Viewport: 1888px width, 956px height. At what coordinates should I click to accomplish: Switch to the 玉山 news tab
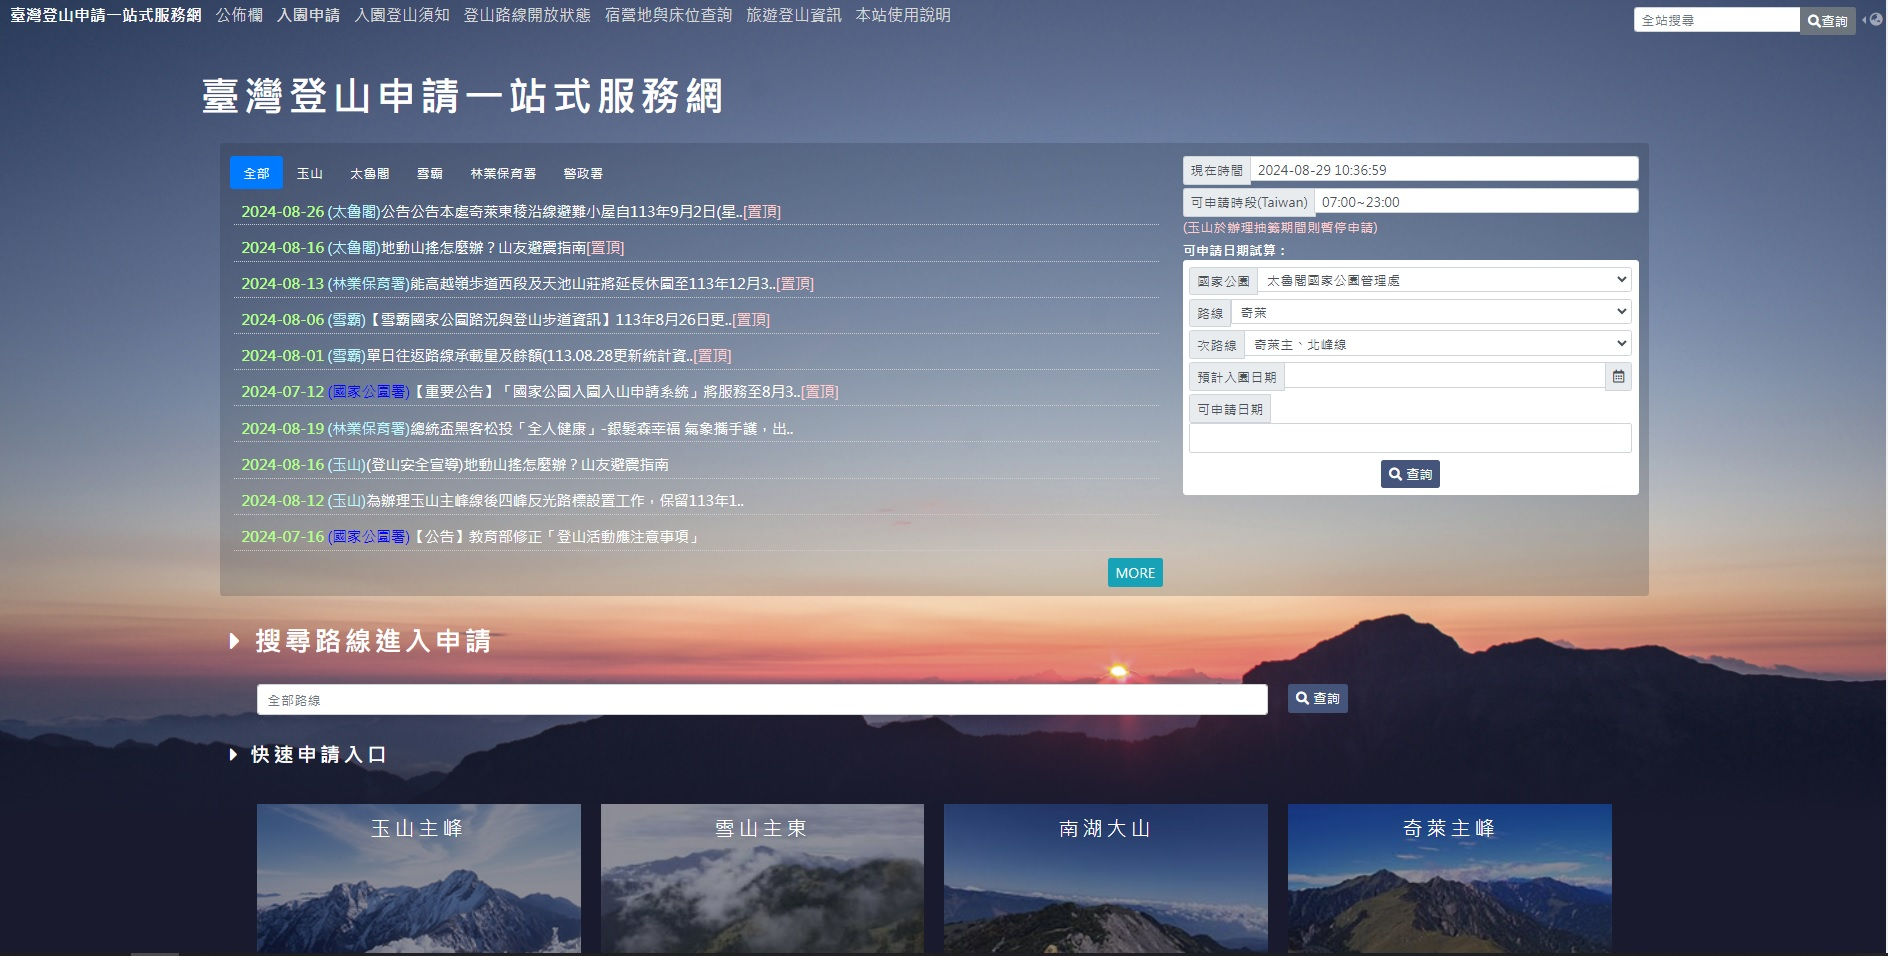[x=309, y=174]
